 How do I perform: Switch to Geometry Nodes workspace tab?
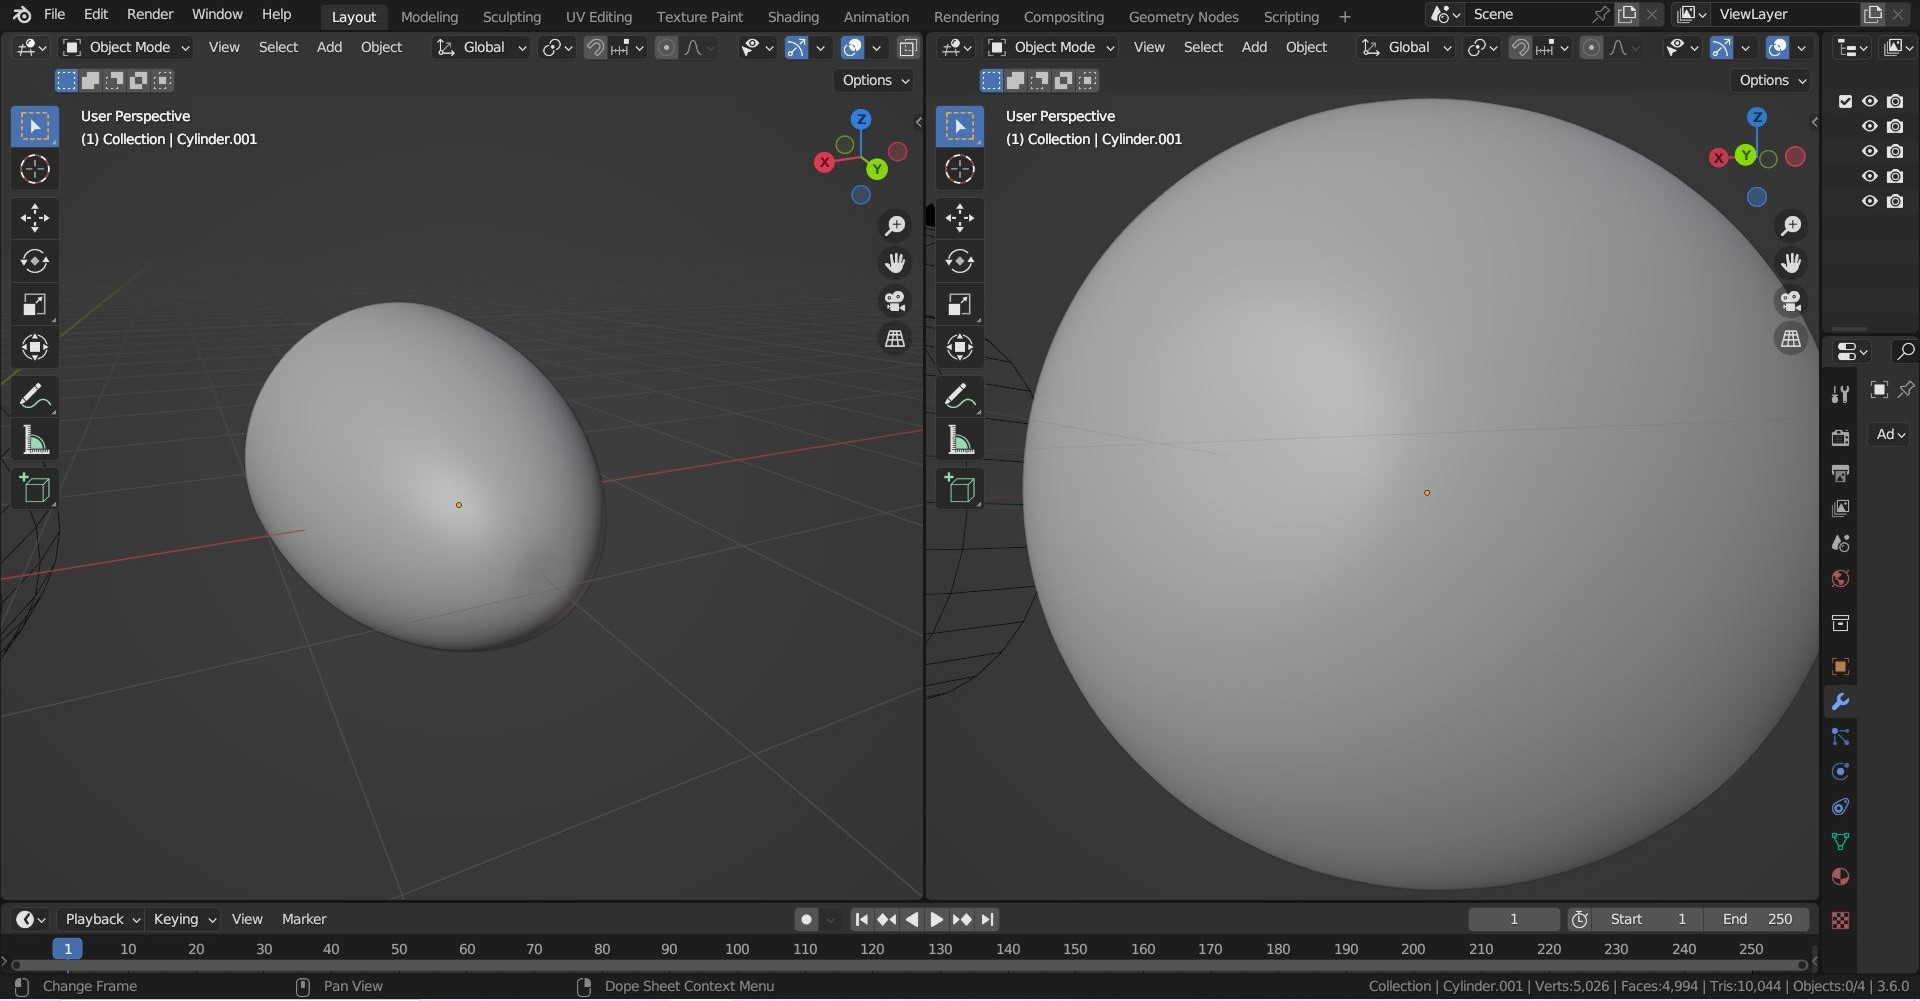[x=1183, y=16]
